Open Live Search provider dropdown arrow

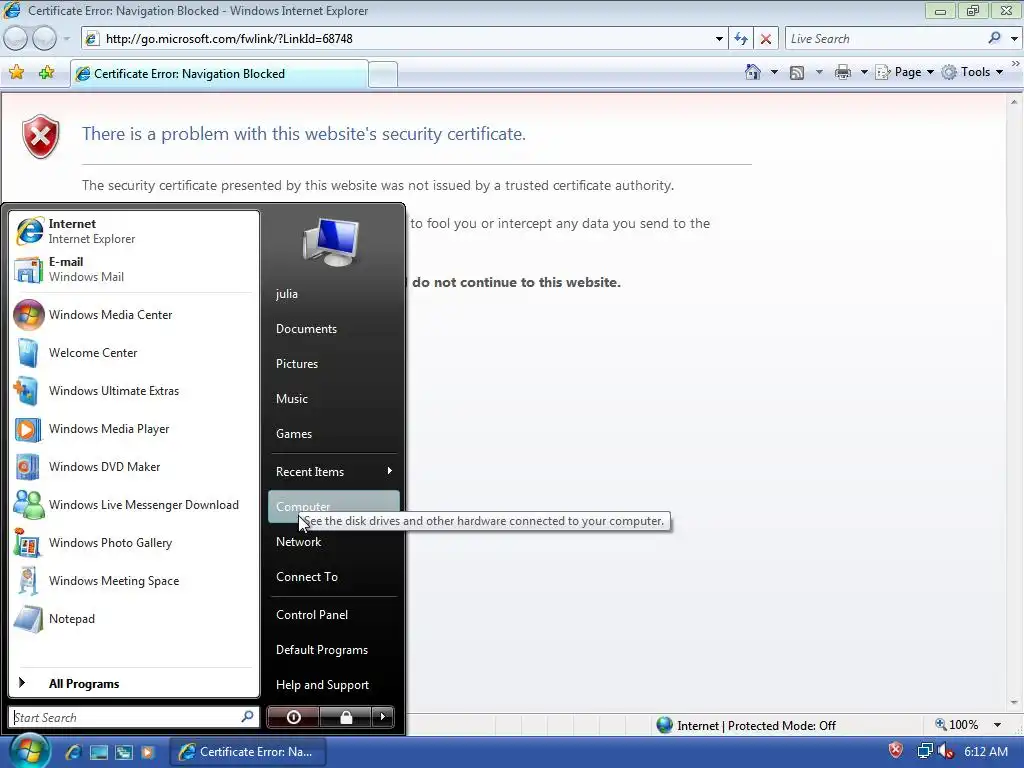(x=1014, y=39)
